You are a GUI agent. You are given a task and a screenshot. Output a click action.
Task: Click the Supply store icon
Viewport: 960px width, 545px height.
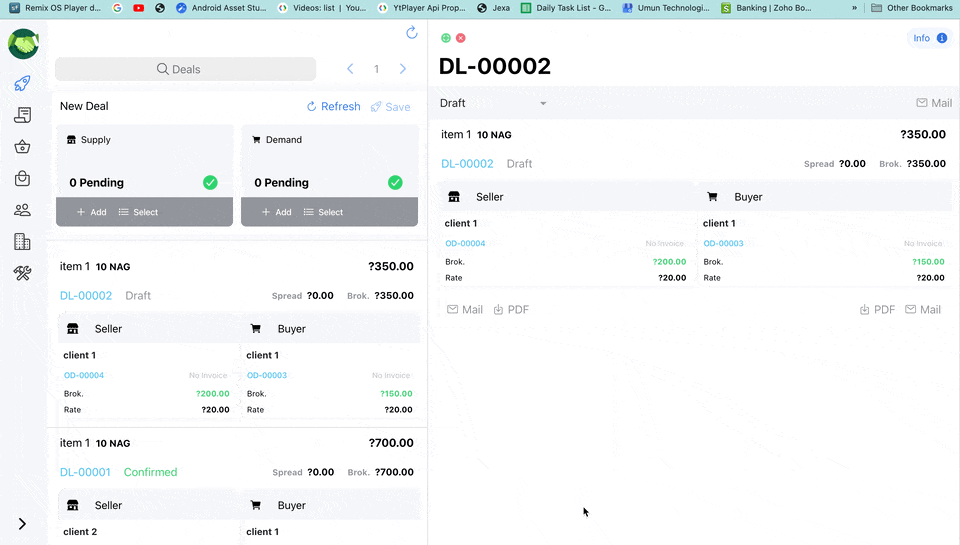point(71,140)
